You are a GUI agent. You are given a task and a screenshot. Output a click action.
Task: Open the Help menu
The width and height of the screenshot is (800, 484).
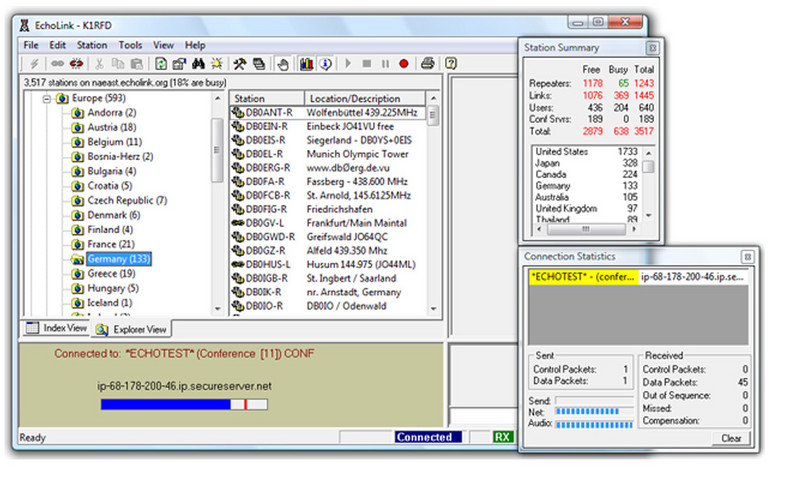coord(195,45)
